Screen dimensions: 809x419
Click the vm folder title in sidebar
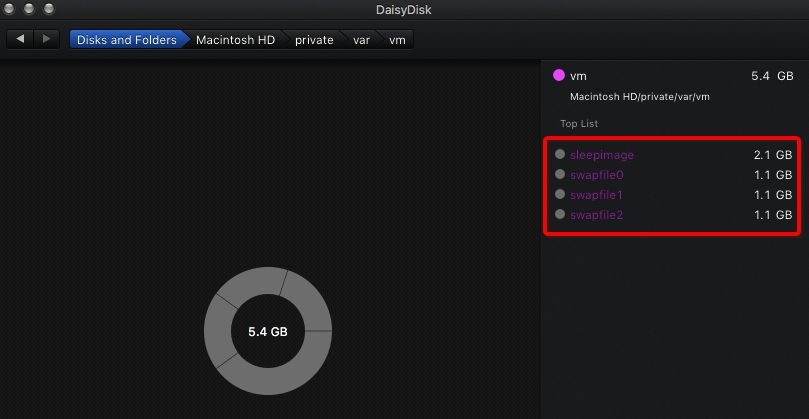pyautogui.click(x=577, y=75)
